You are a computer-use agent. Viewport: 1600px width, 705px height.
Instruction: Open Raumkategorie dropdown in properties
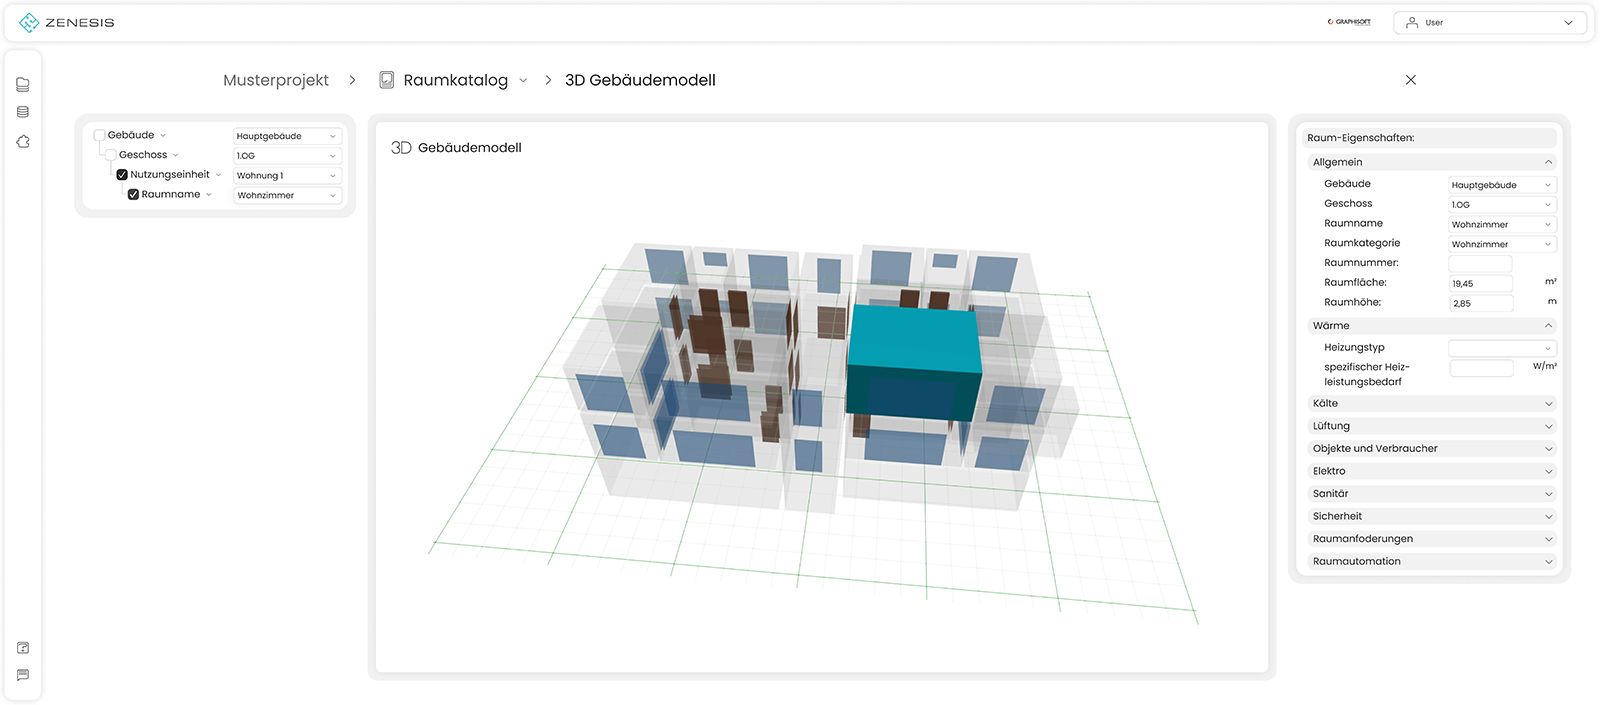pos(1502,244)
